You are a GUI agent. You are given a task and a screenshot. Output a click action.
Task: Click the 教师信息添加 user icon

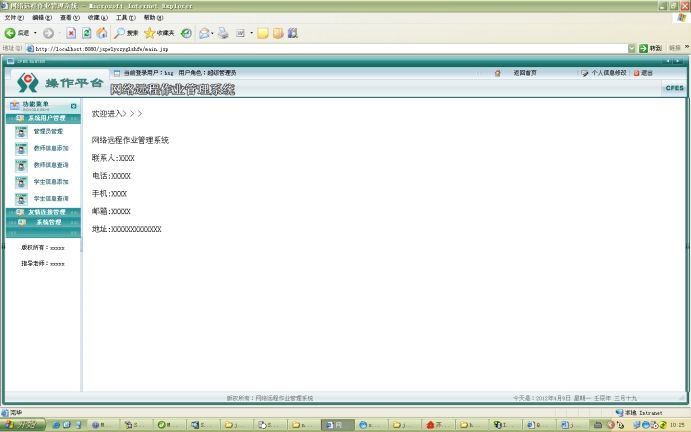(21, 149)
